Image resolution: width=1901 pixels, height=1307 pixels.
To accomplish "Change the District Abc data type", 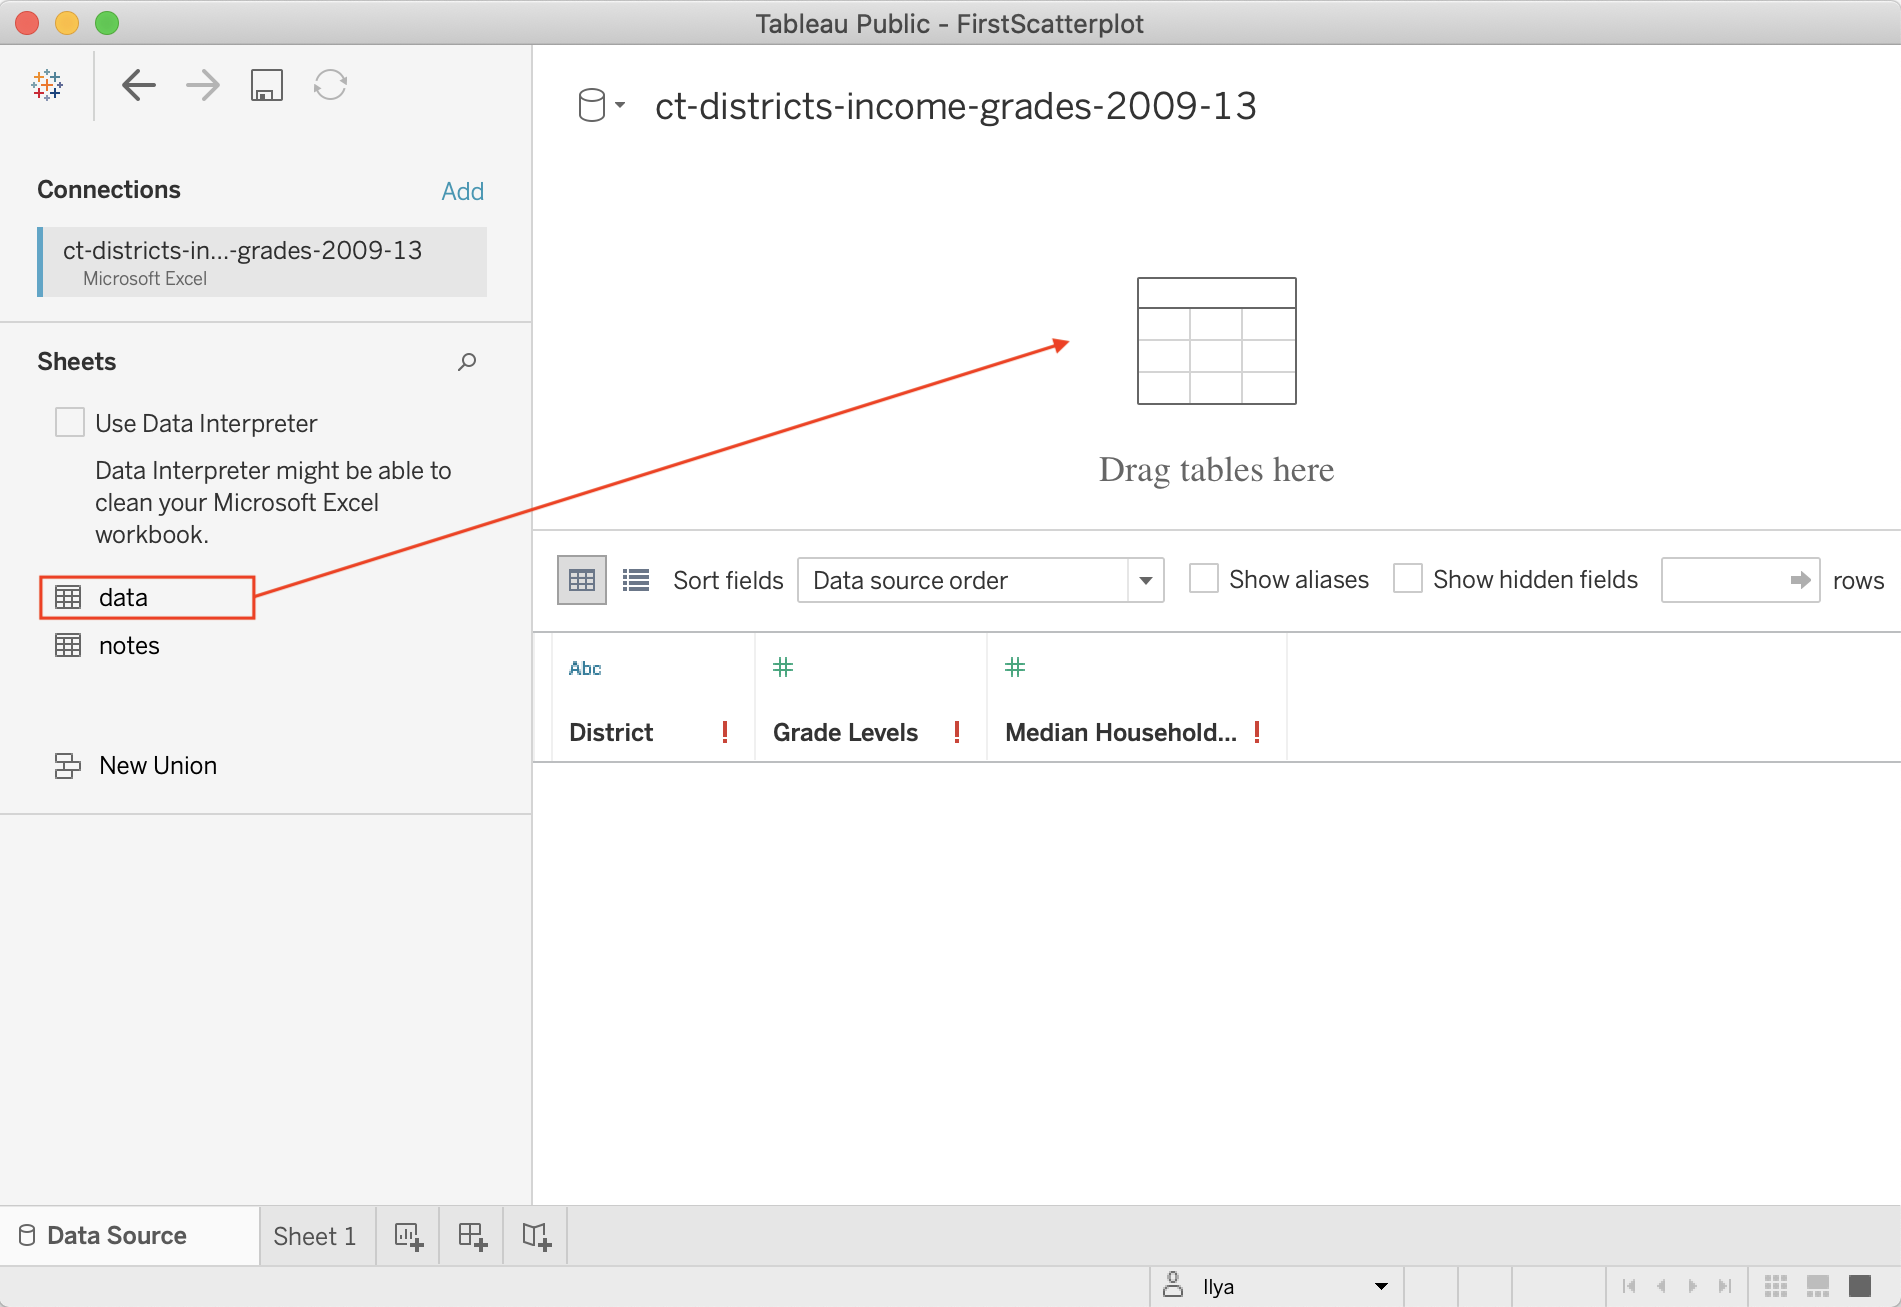I will [x=585, y=668].
